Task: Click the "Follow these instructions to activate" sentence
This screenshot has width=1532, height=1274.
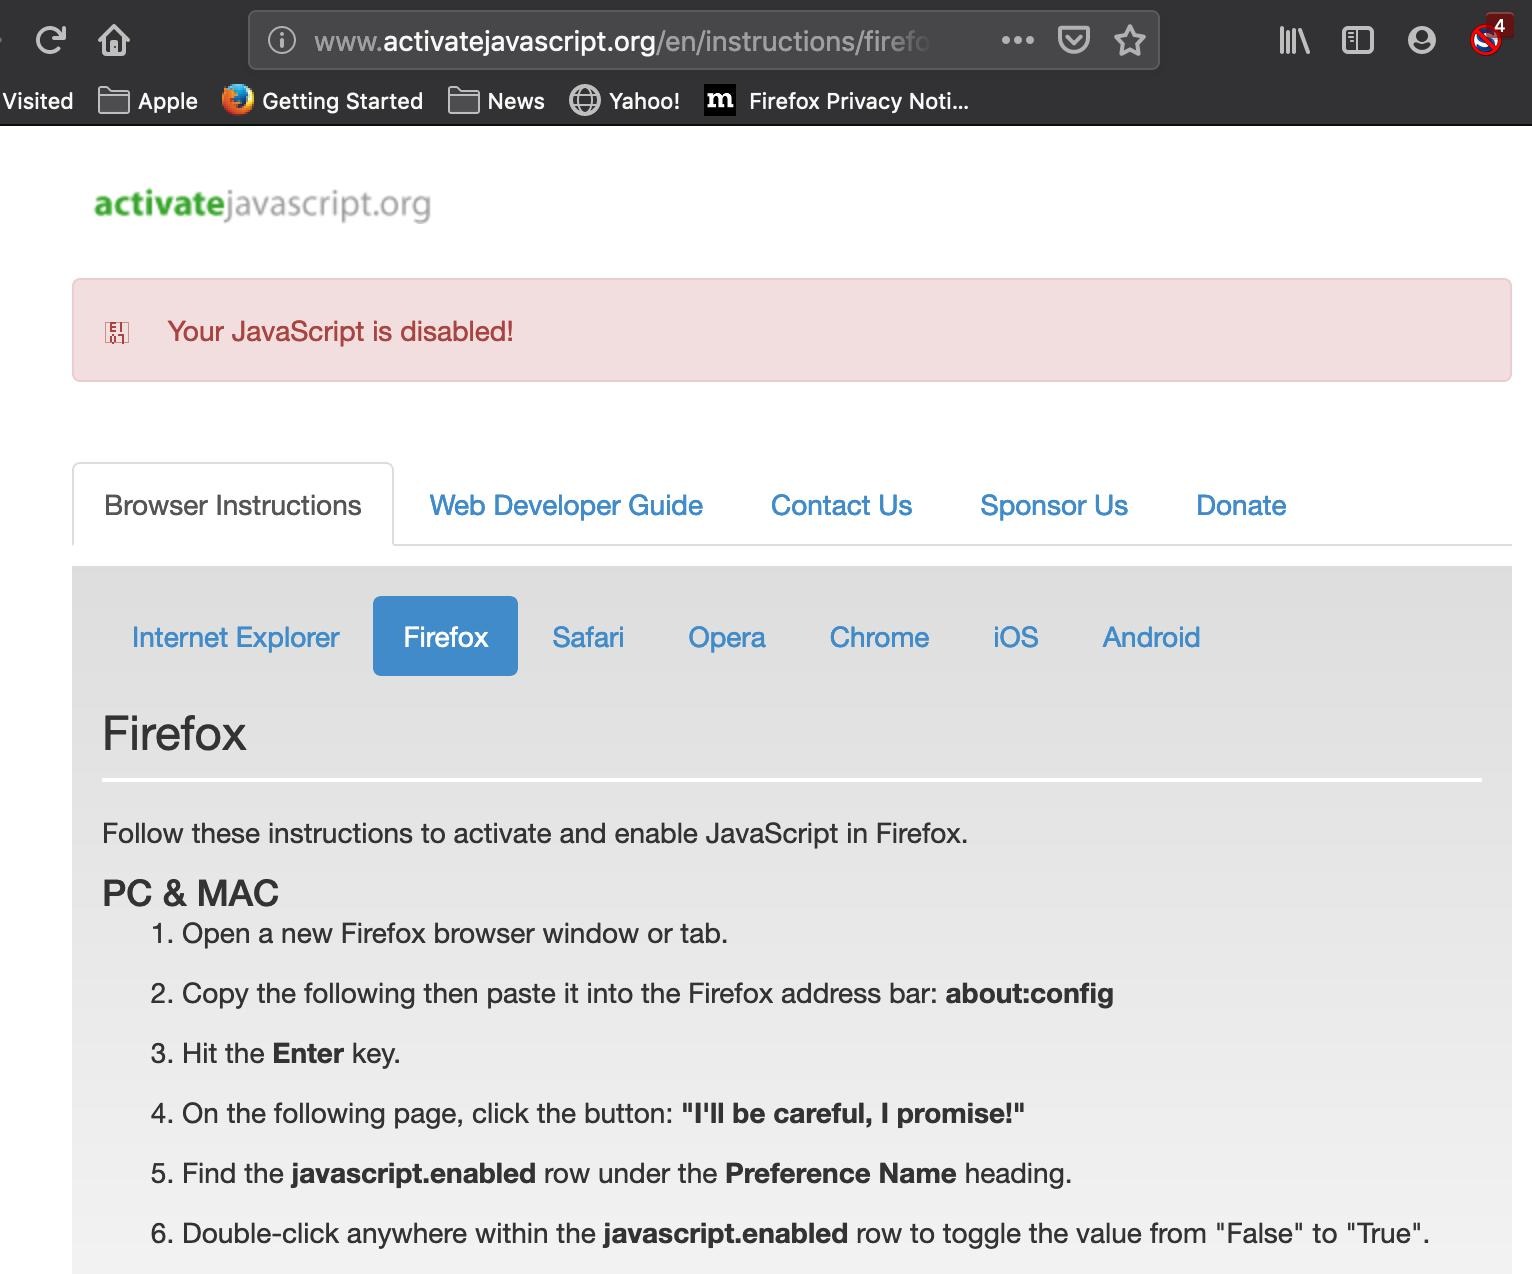Action: tap(535, 834)
